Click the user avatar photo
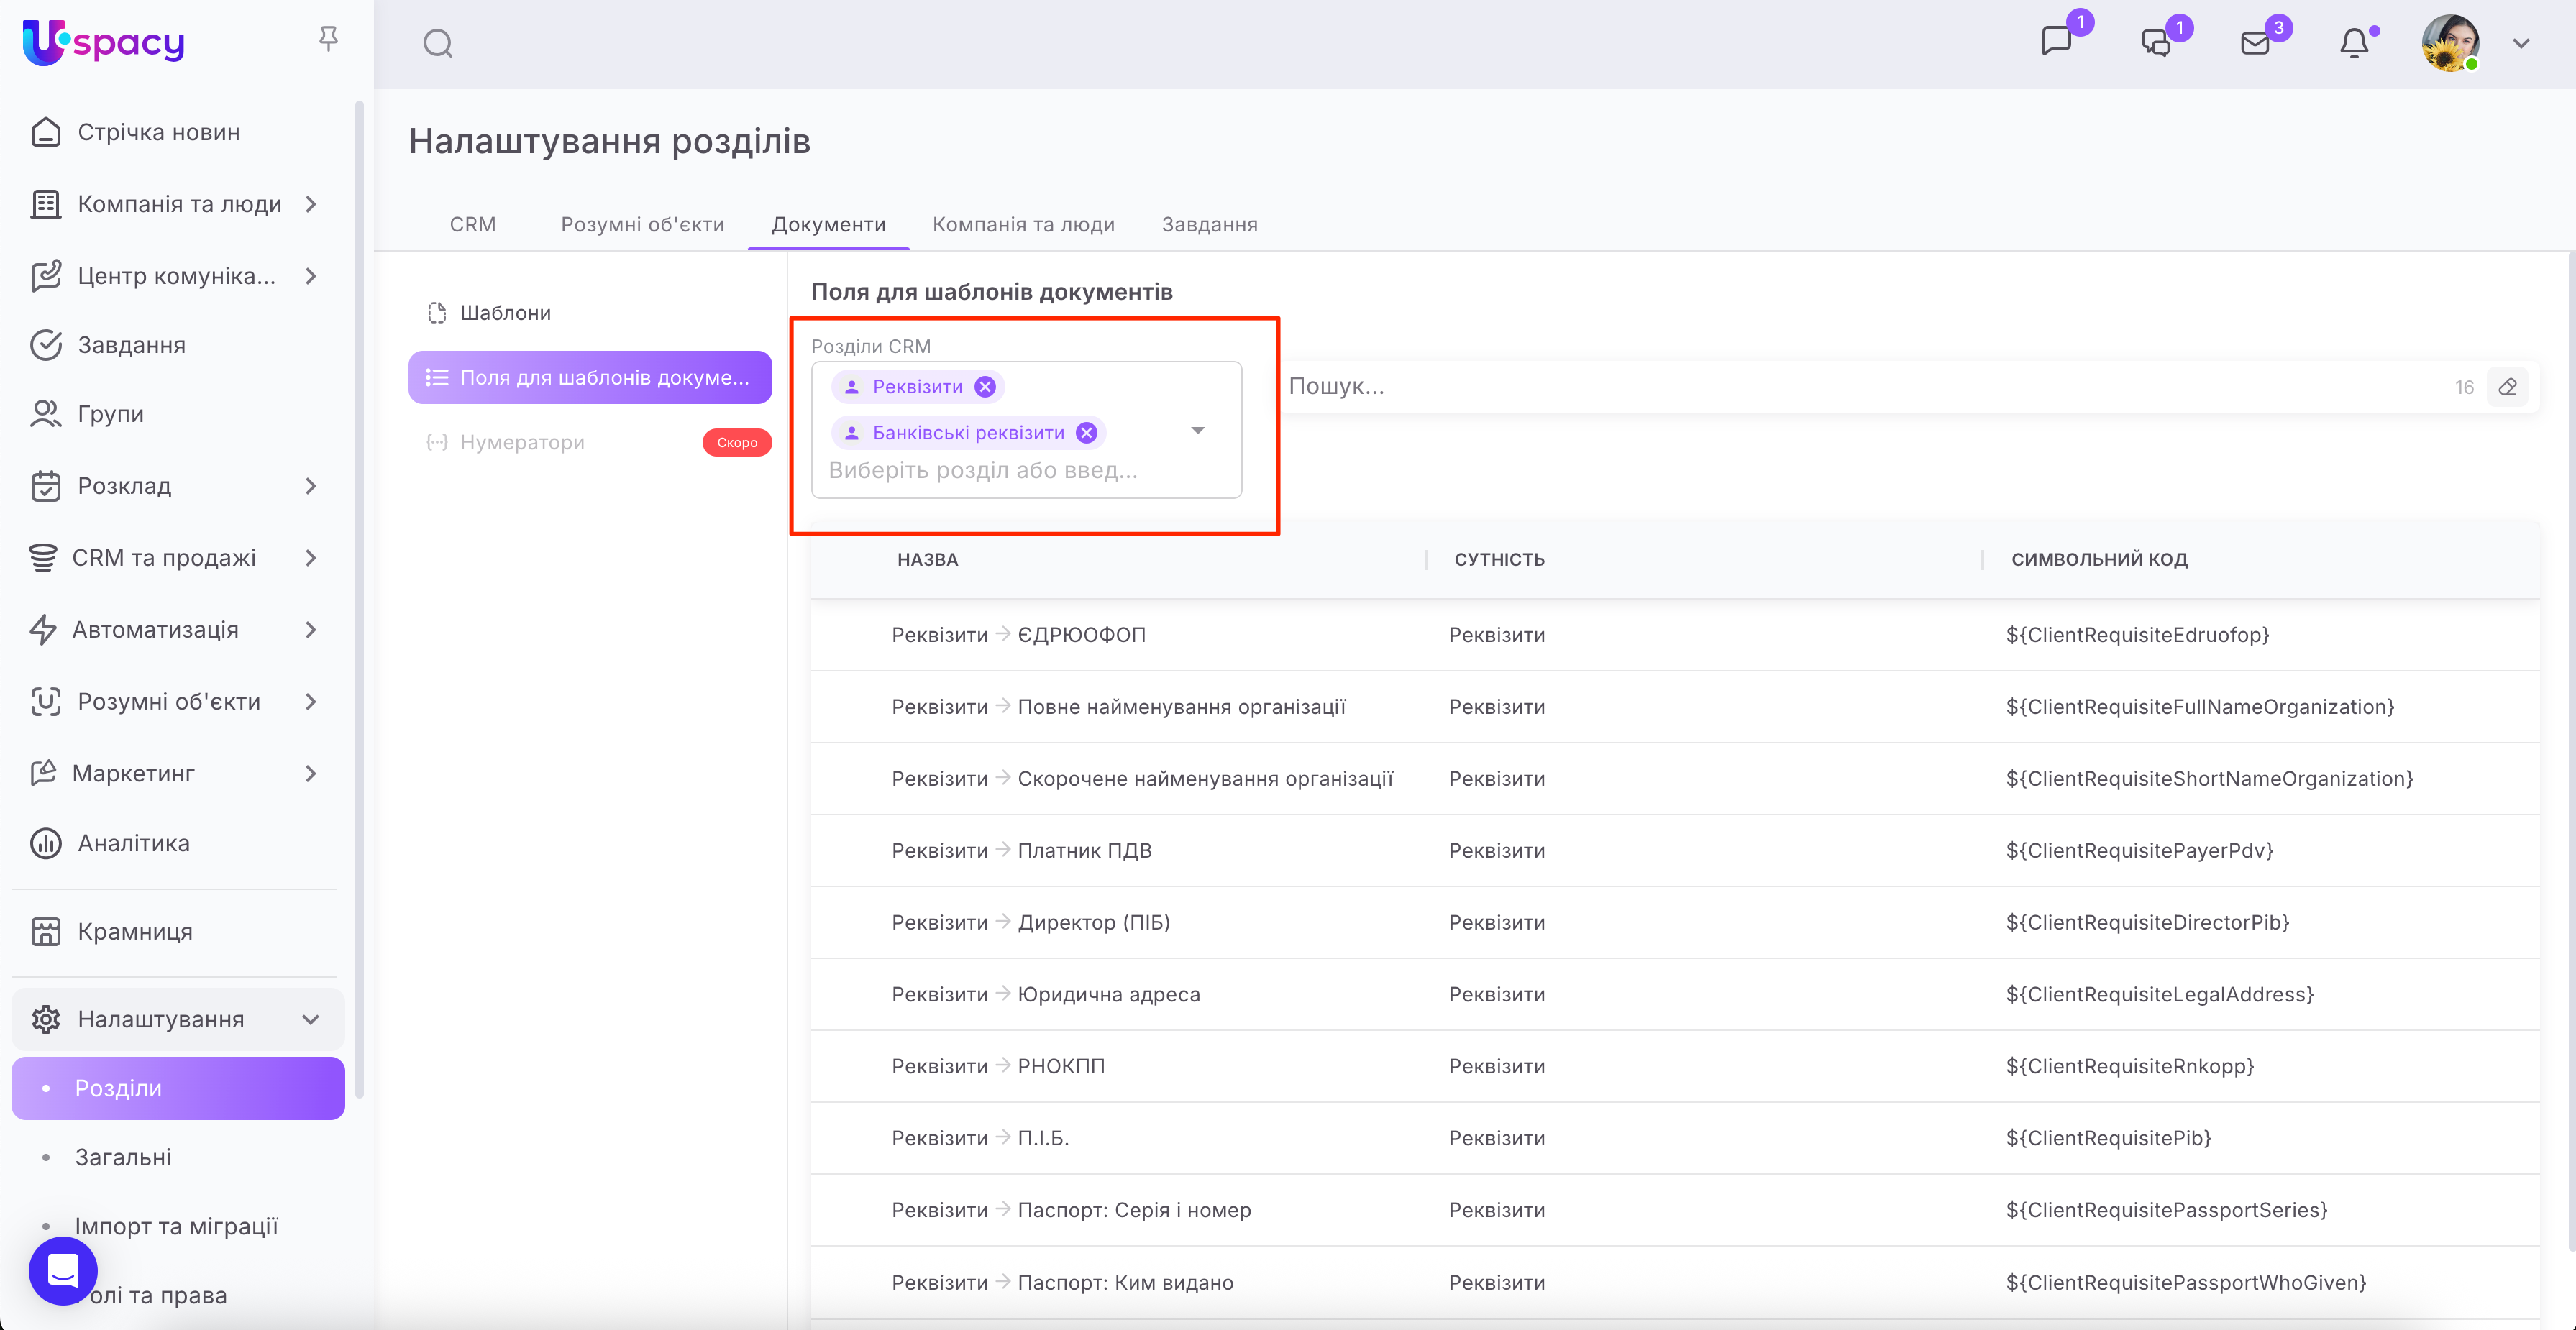Viewport: 2576px width, 1330px height. pos(2449,43)
